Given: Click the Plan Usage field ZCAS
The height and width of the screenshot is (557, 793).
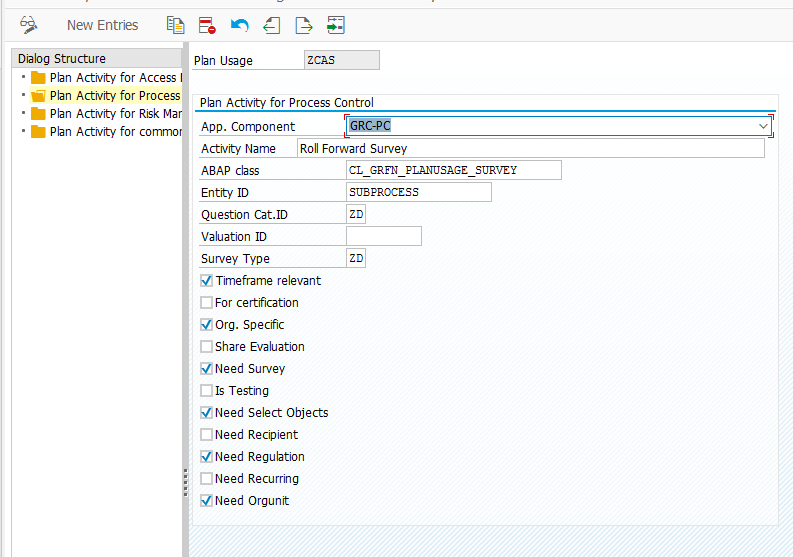Looking at the screenshot, I should tap(342, 60).
